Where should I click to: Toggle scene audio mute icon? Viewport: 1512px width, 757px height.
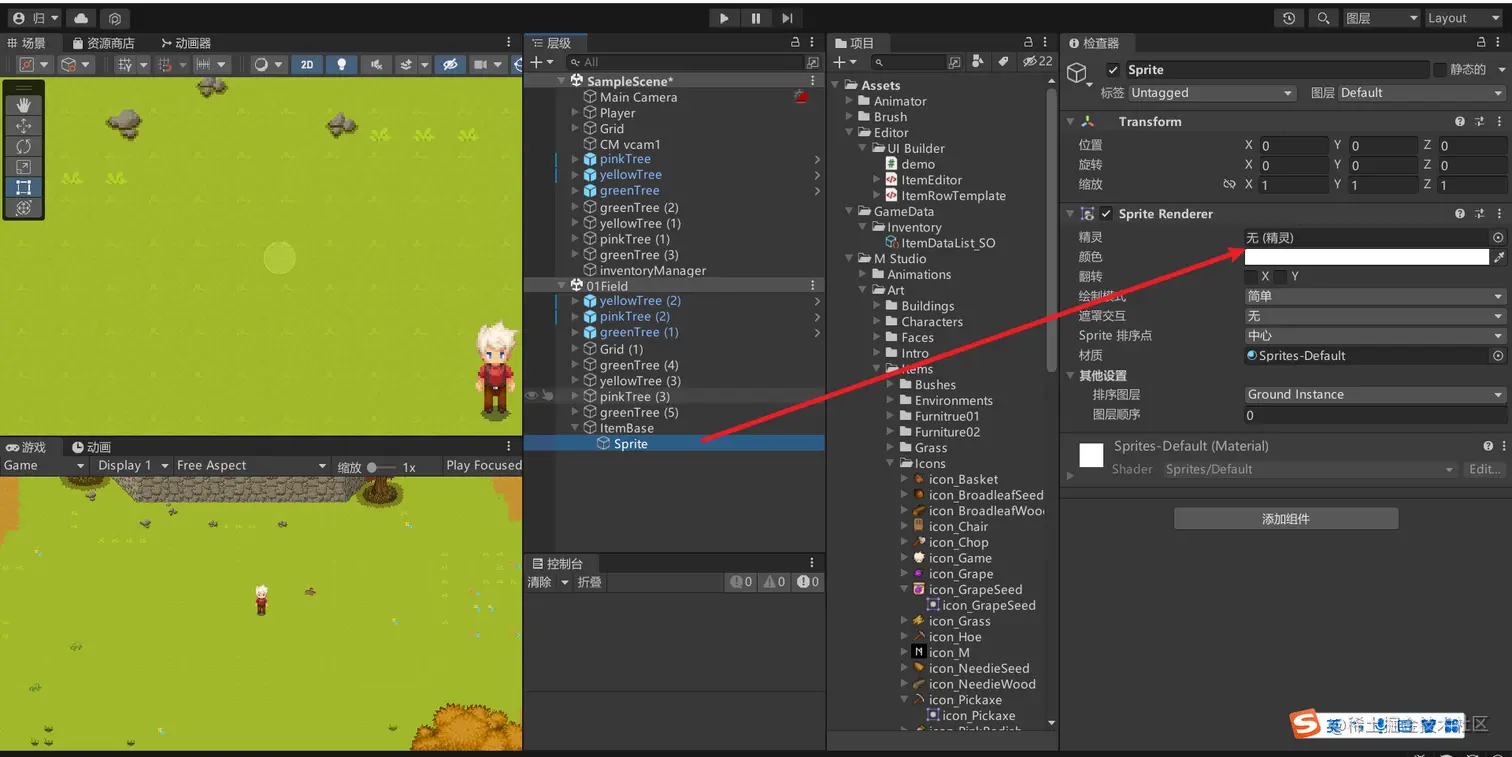point(375,64)
